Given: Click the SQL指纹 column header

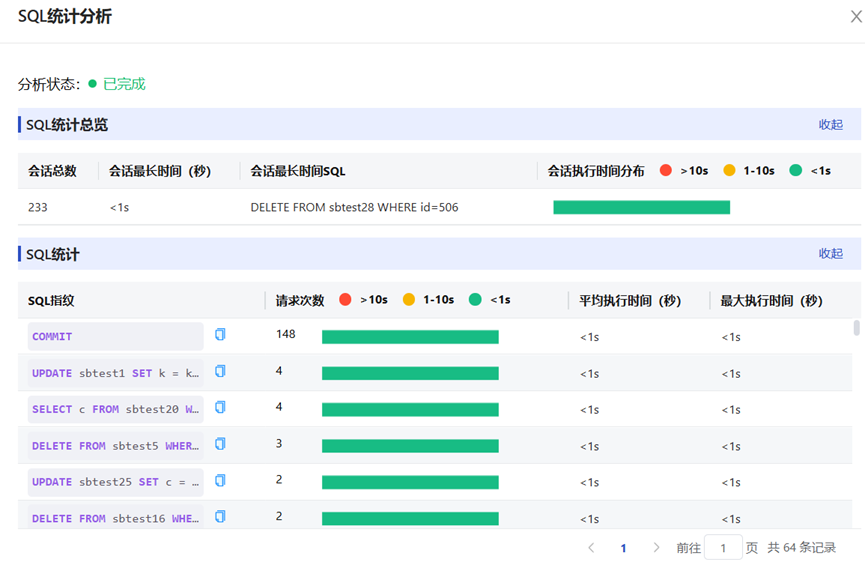Looking at the screenshot, I should point(51,301).
